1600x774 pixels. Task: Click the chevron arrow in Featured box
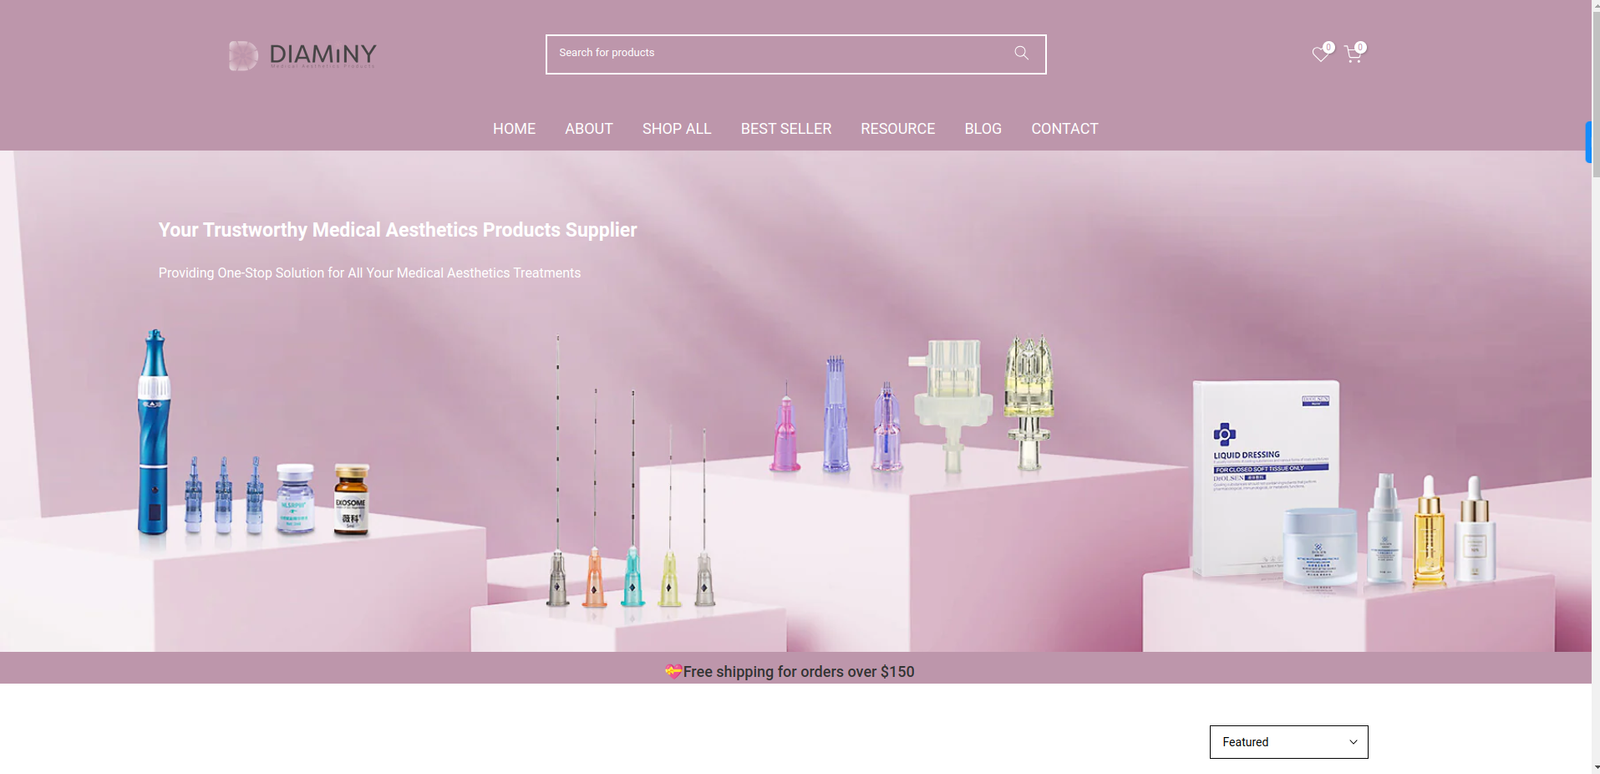(x=1353, y=742)
